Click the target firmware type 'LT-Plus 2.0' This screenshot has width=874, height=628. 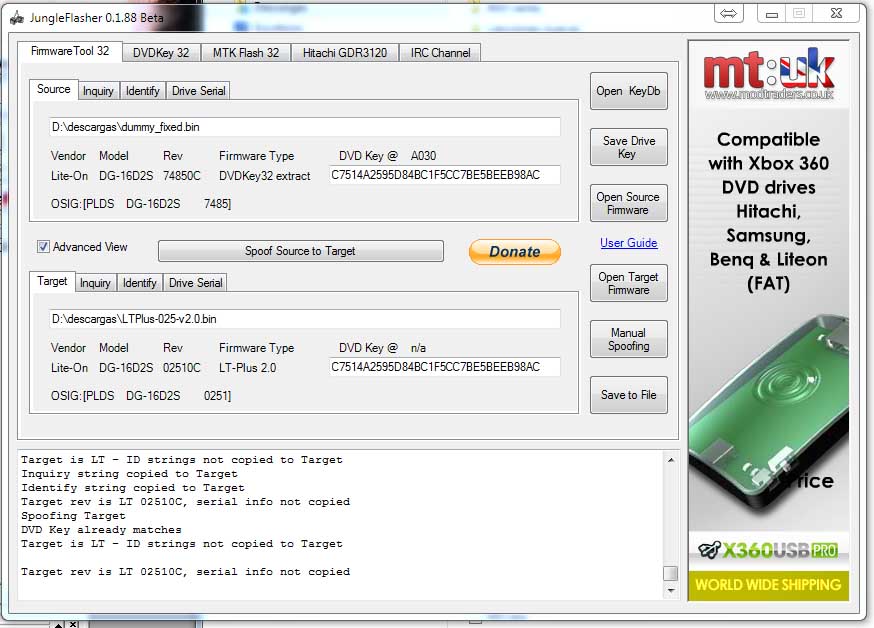click(247, 368)
